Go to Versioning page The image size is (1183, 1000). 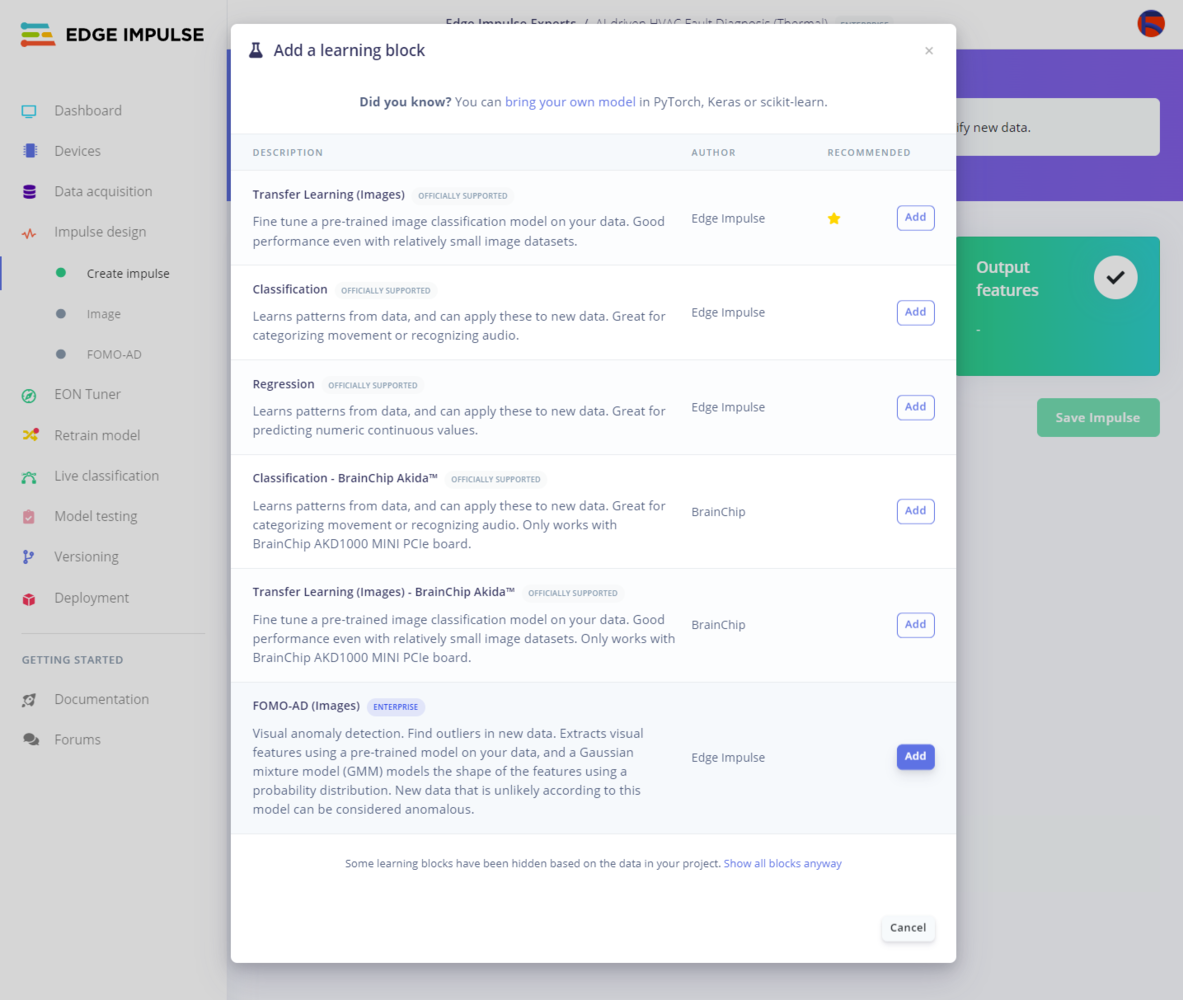click(x=86, y=557)
